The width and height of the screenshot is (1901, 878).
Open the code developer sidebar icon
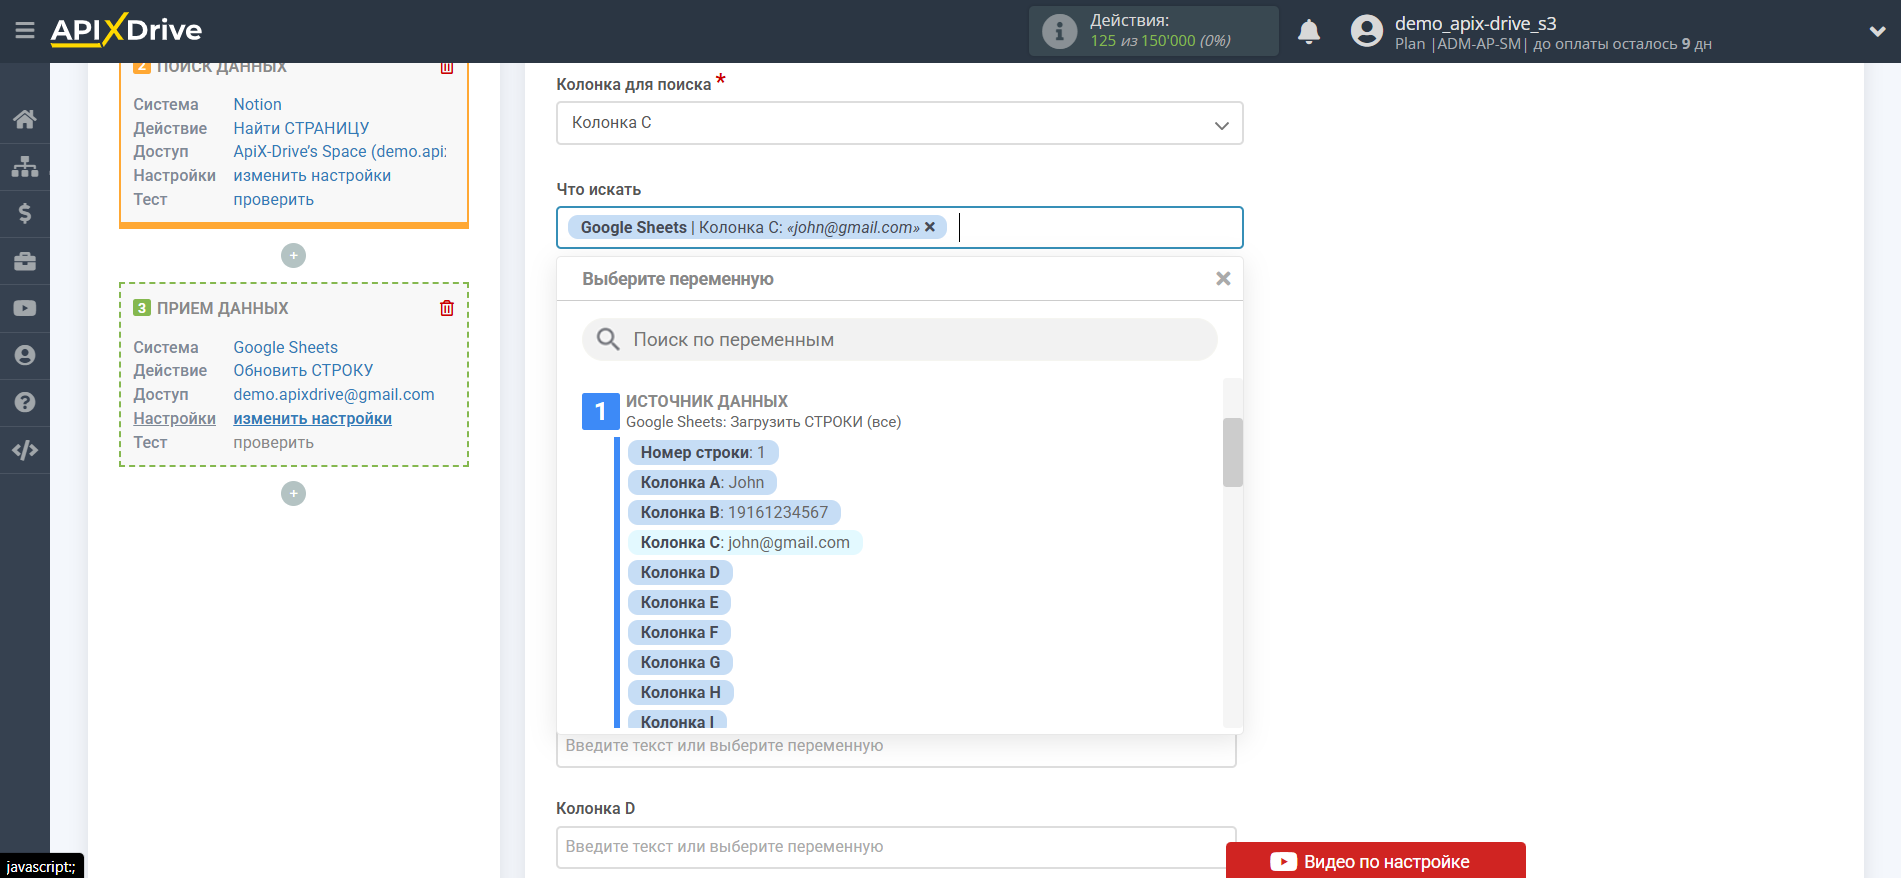pyautogui.click(x=25, y=450)
